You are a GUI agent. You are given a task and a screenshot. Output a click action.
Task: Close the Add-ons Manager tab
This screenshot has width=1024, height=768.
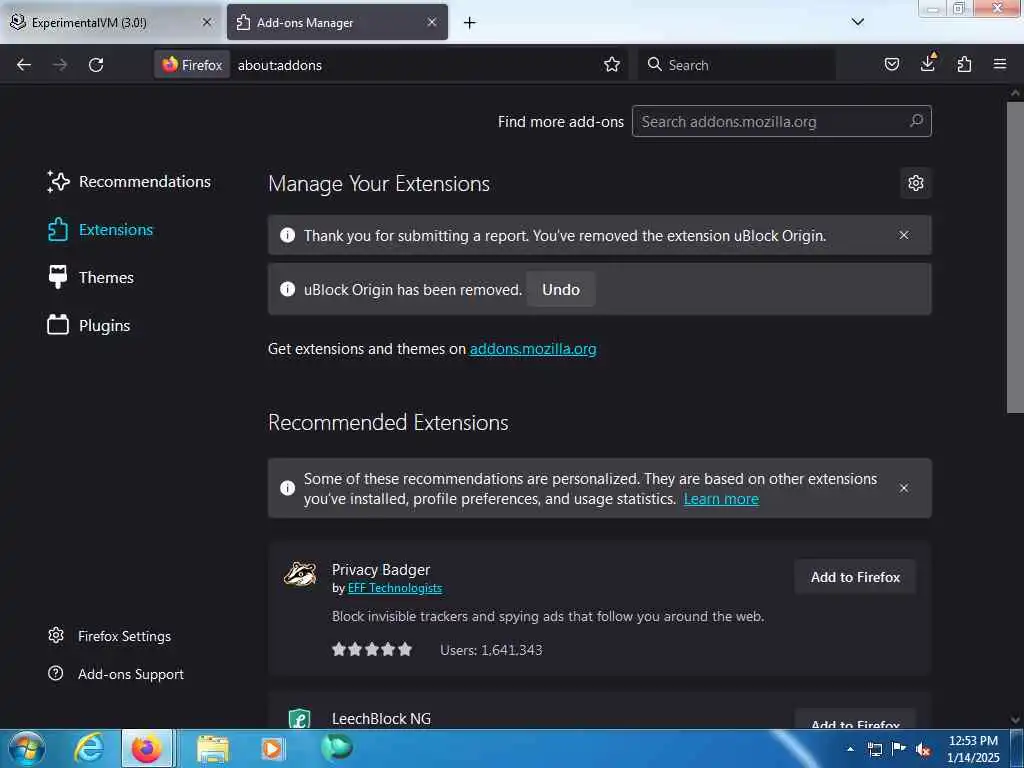pyautogui.click(x=432, y=22)
